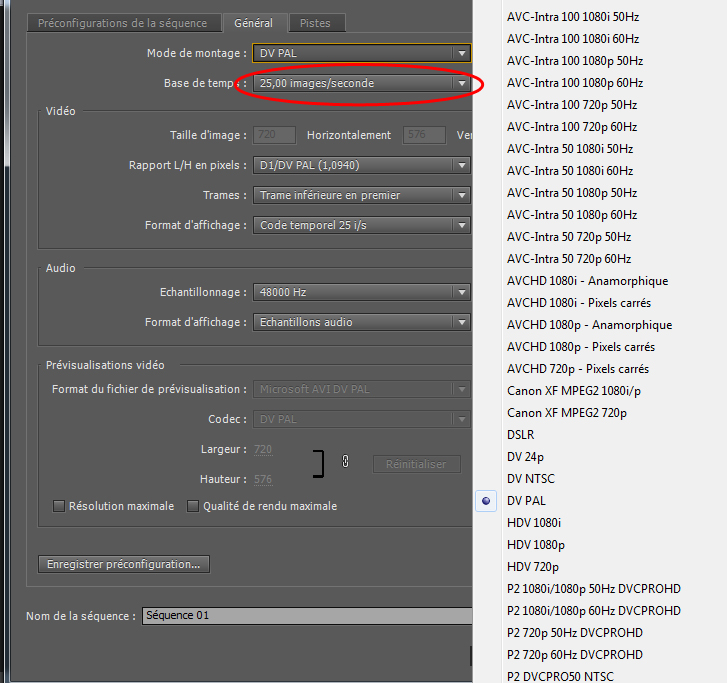
Task: Choose AVCHD 1080i - Anamorphique
Action: coord(587,281)
